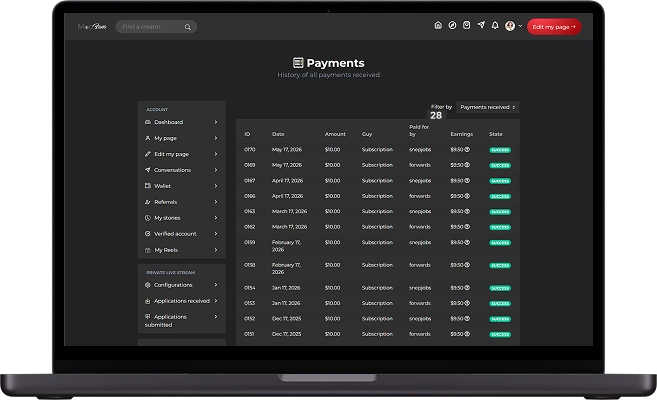Expand the Applications submitted chevron arrow
657x401 pixels.
pyautogui.click(x=216, y=317)
